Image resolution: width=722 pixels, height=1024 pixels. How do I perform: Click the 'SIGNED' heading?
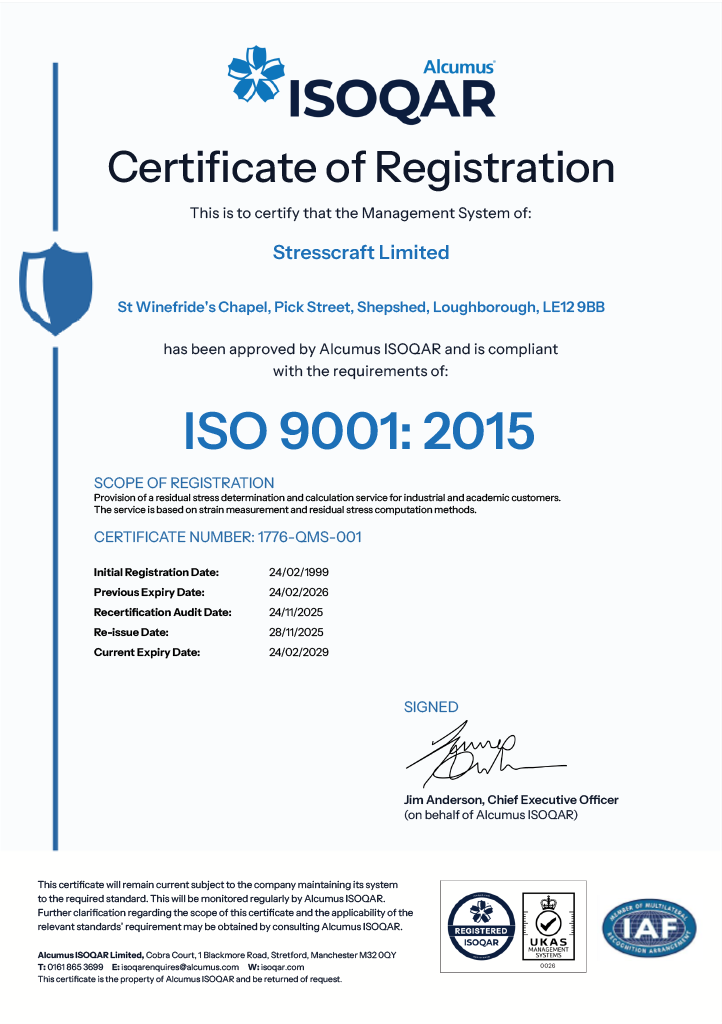coord(431,707)
